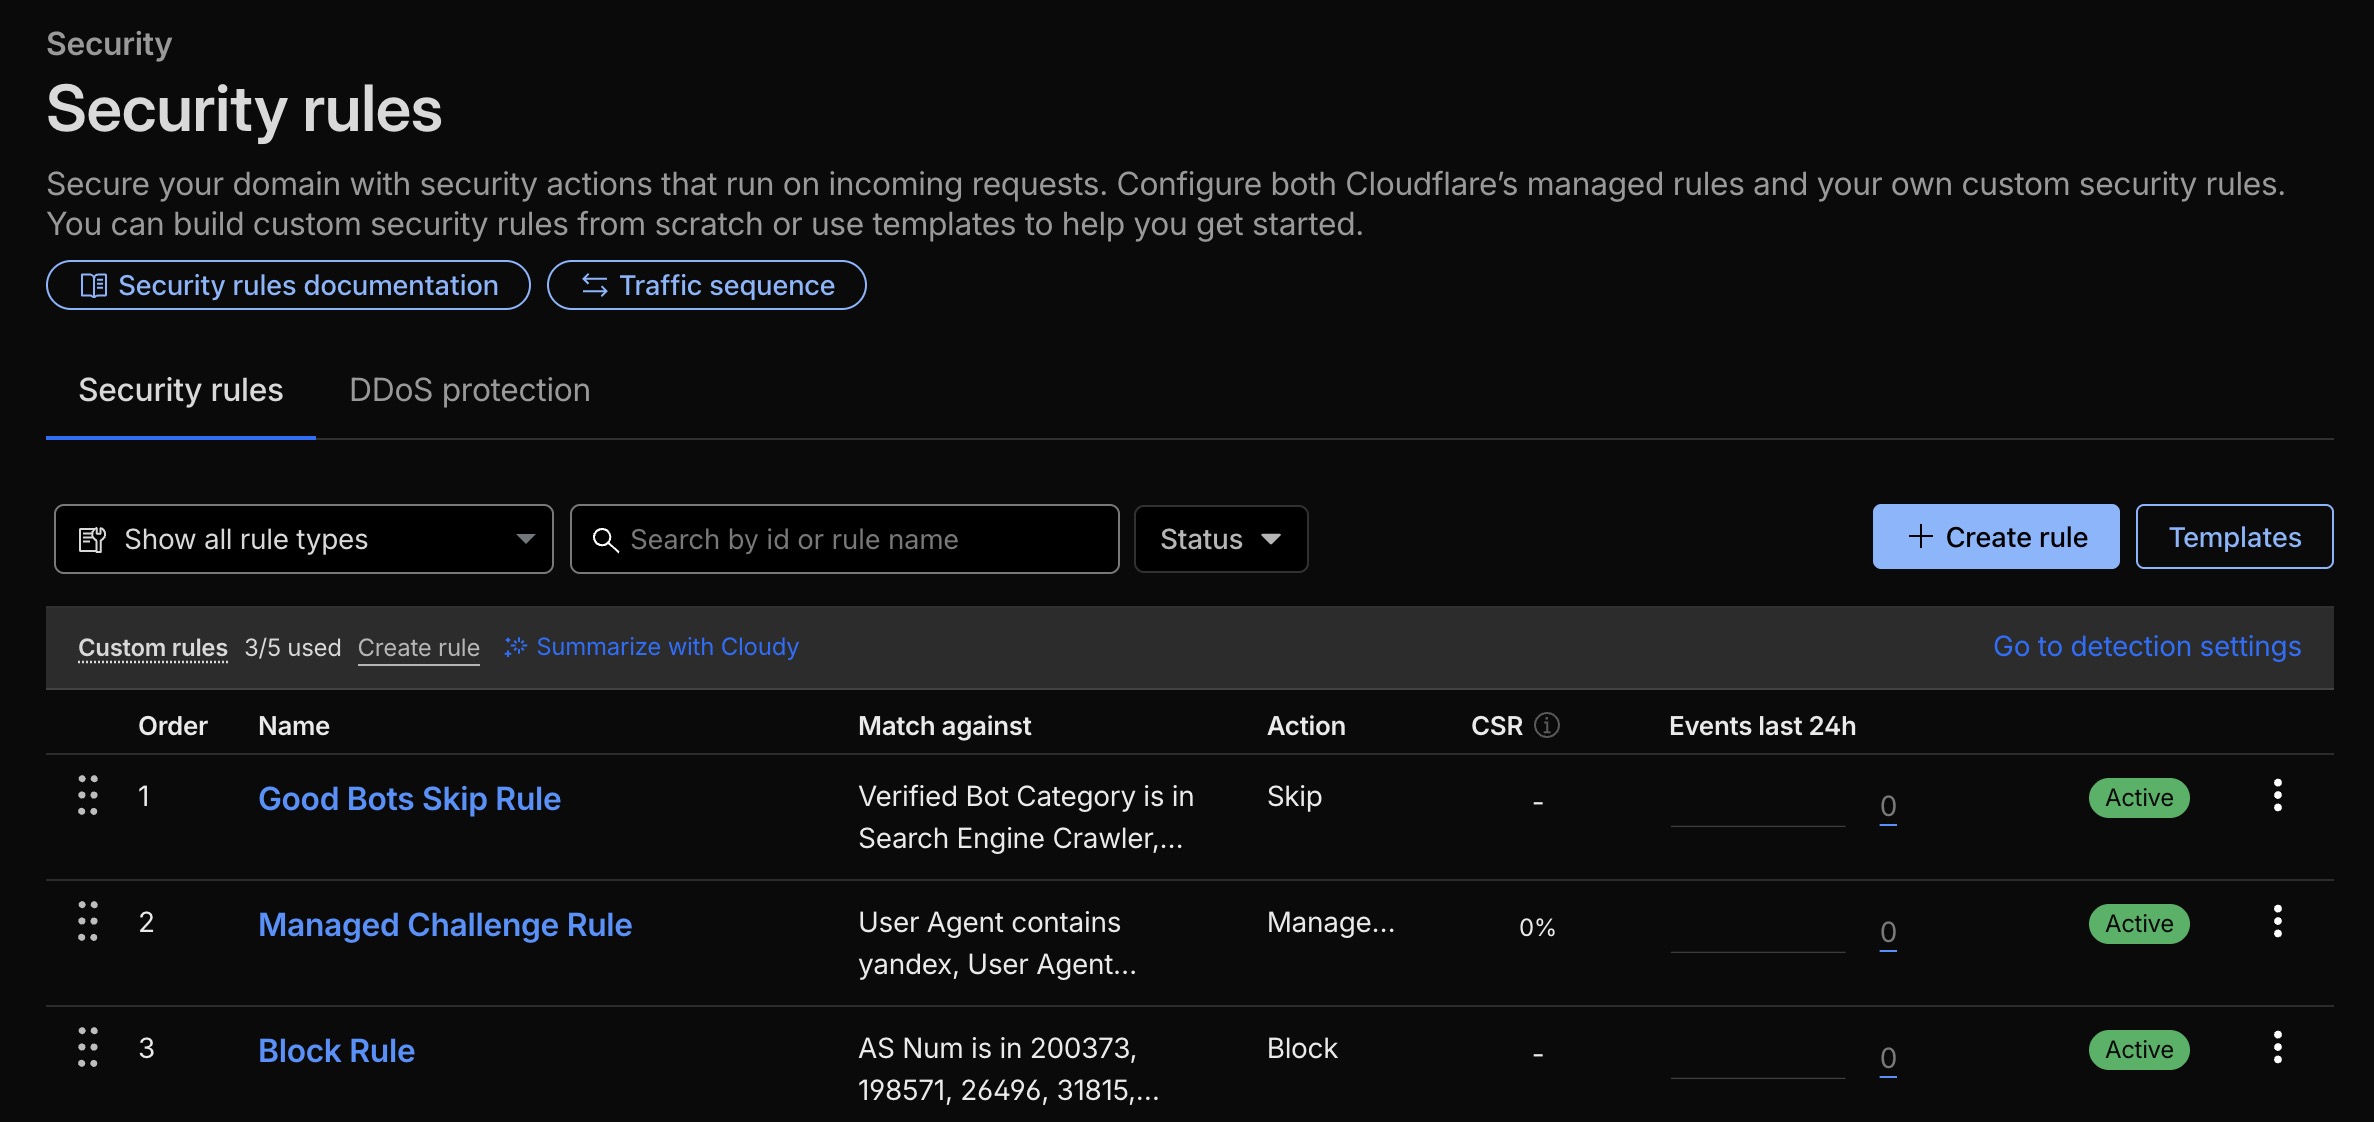
Task: Switch to the DDoS protection tab
Action: (469, 390)
